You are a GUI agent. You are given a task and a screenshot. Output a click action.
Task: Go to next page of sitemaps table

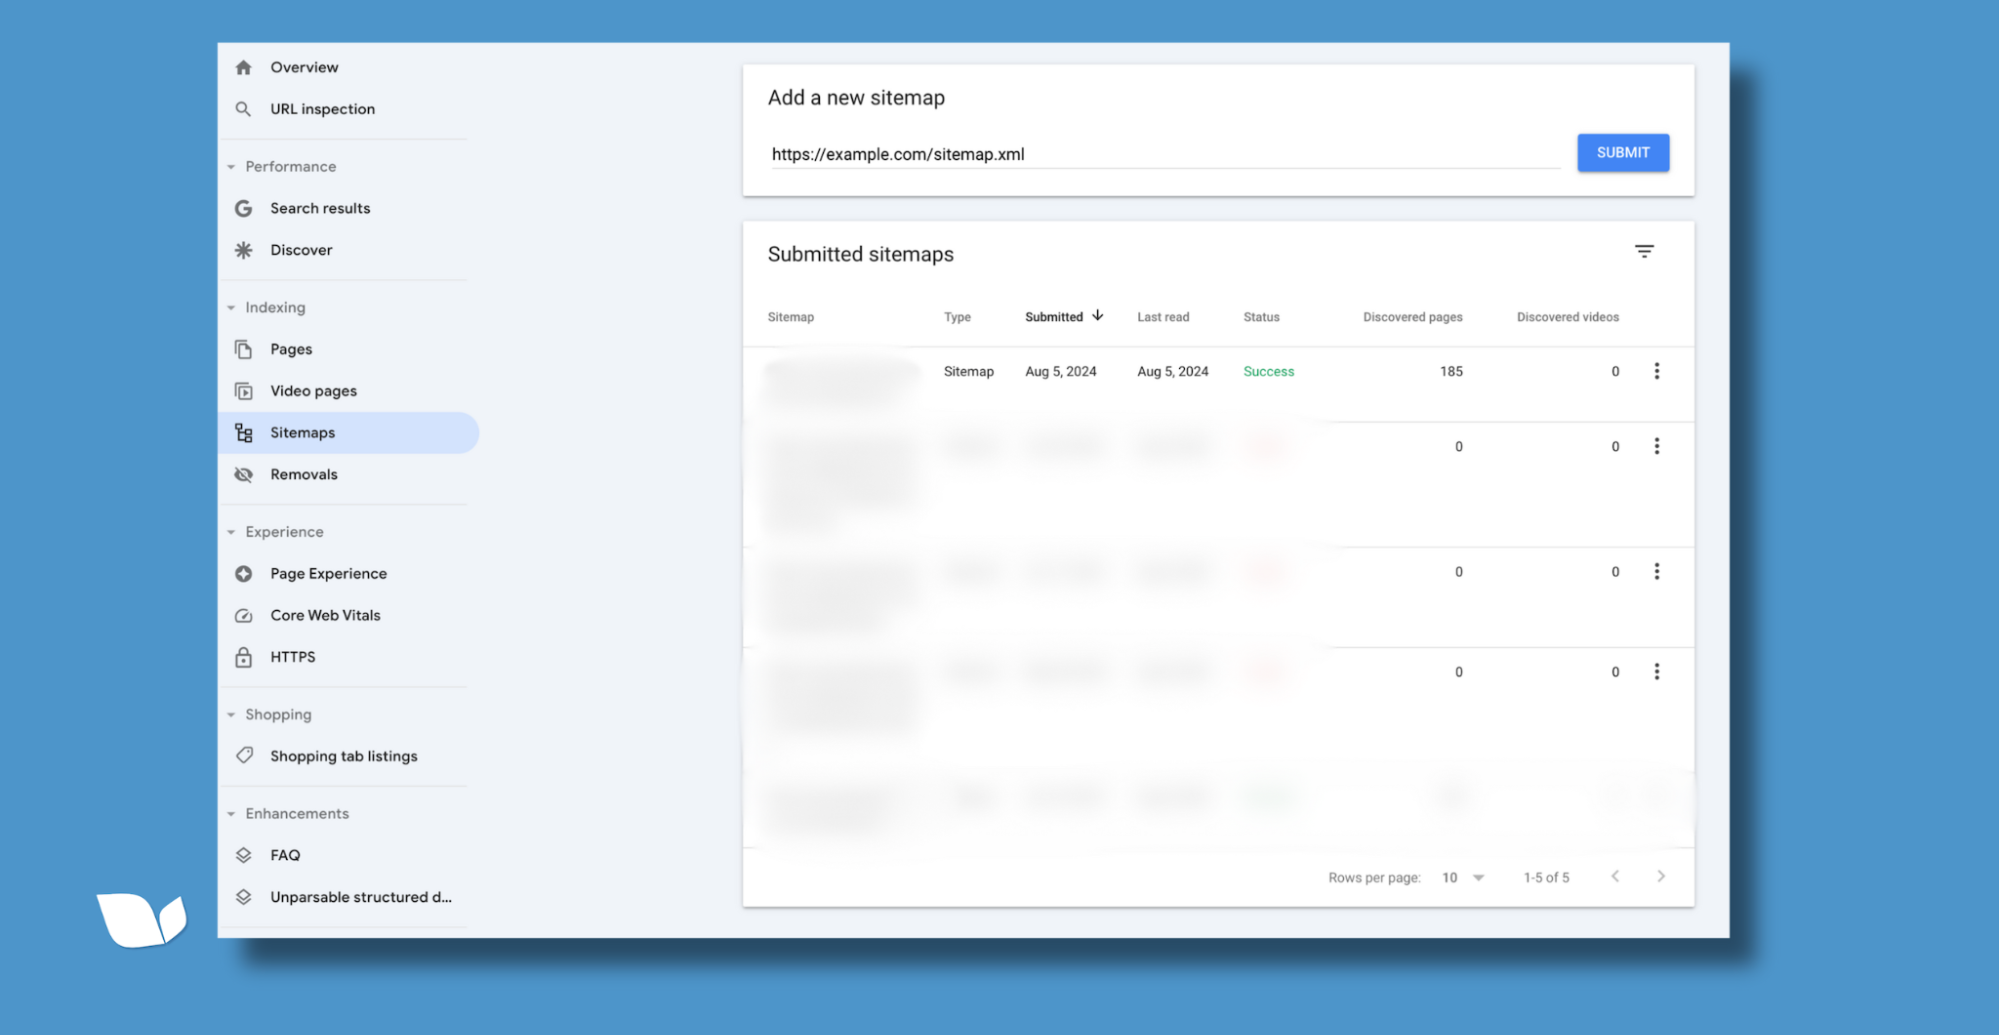coord(1661,877)
